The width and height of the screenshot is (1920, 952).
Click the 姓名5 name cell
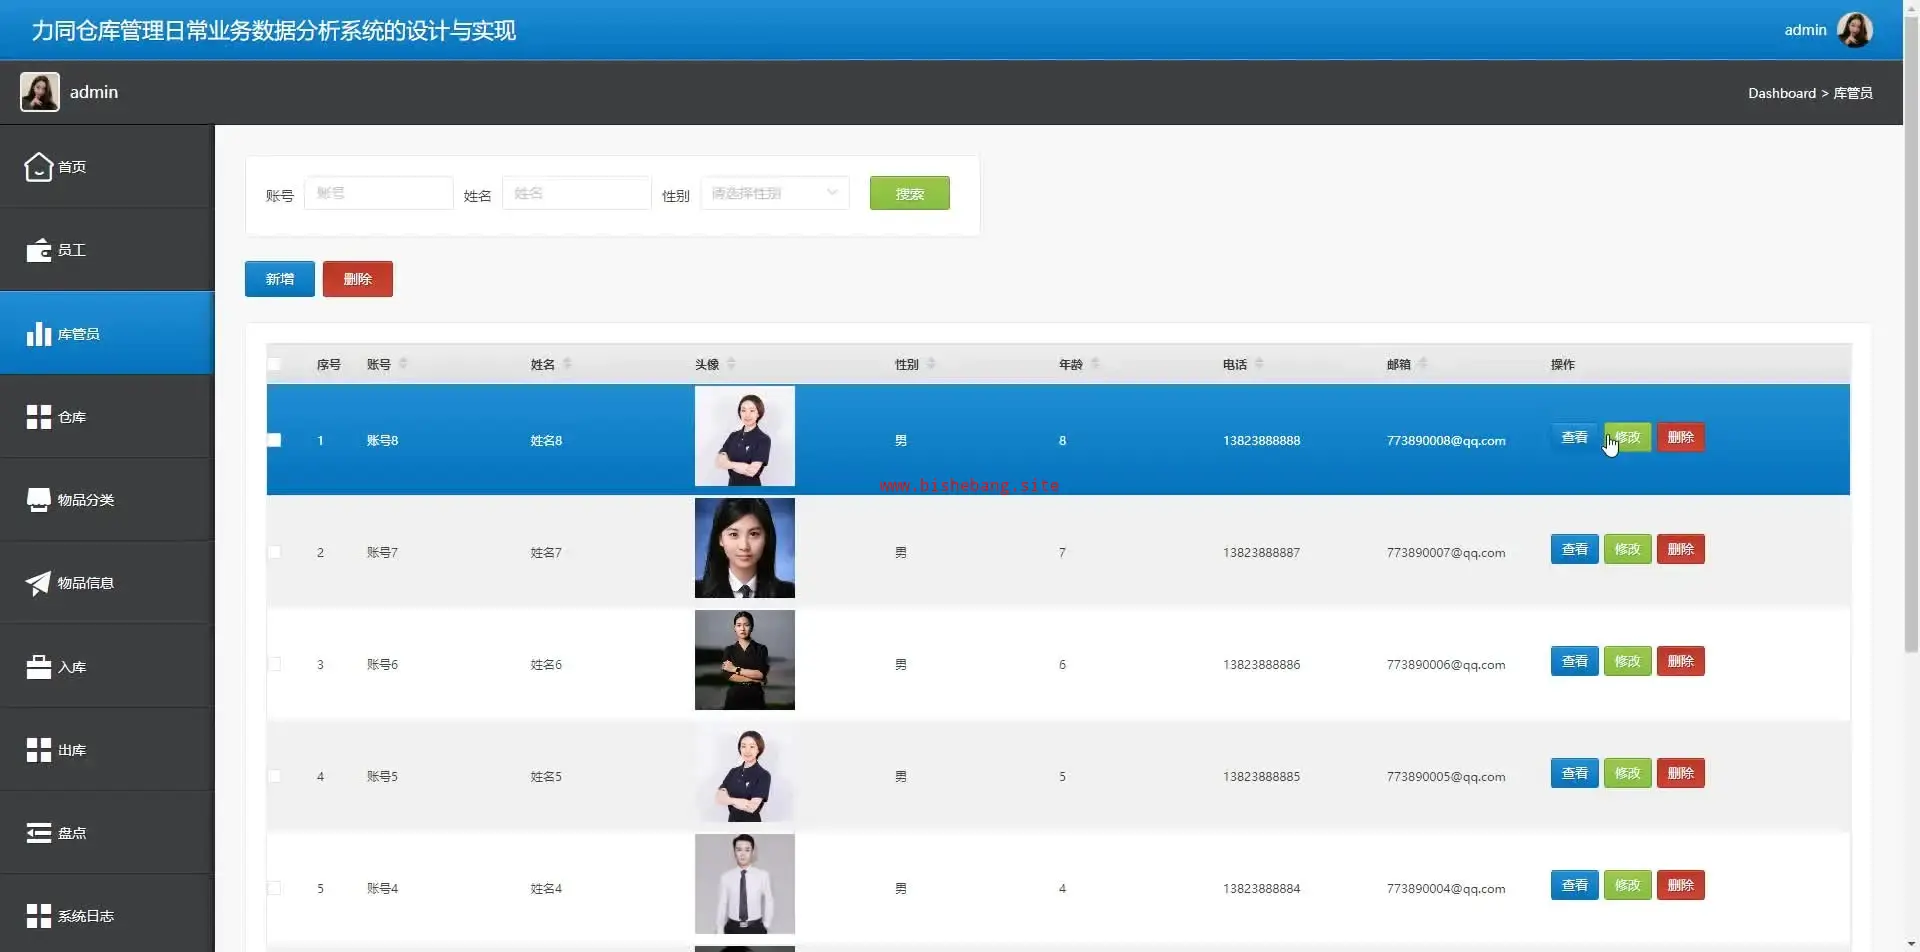[x=546, y=776]
